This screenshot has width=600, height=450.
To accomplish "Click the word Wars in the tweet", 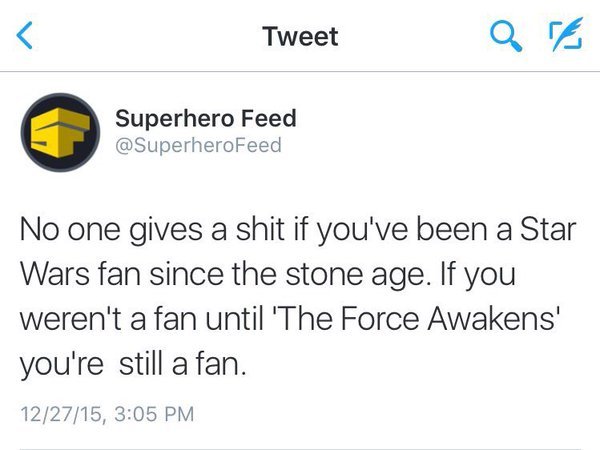I will pos(51,277).
